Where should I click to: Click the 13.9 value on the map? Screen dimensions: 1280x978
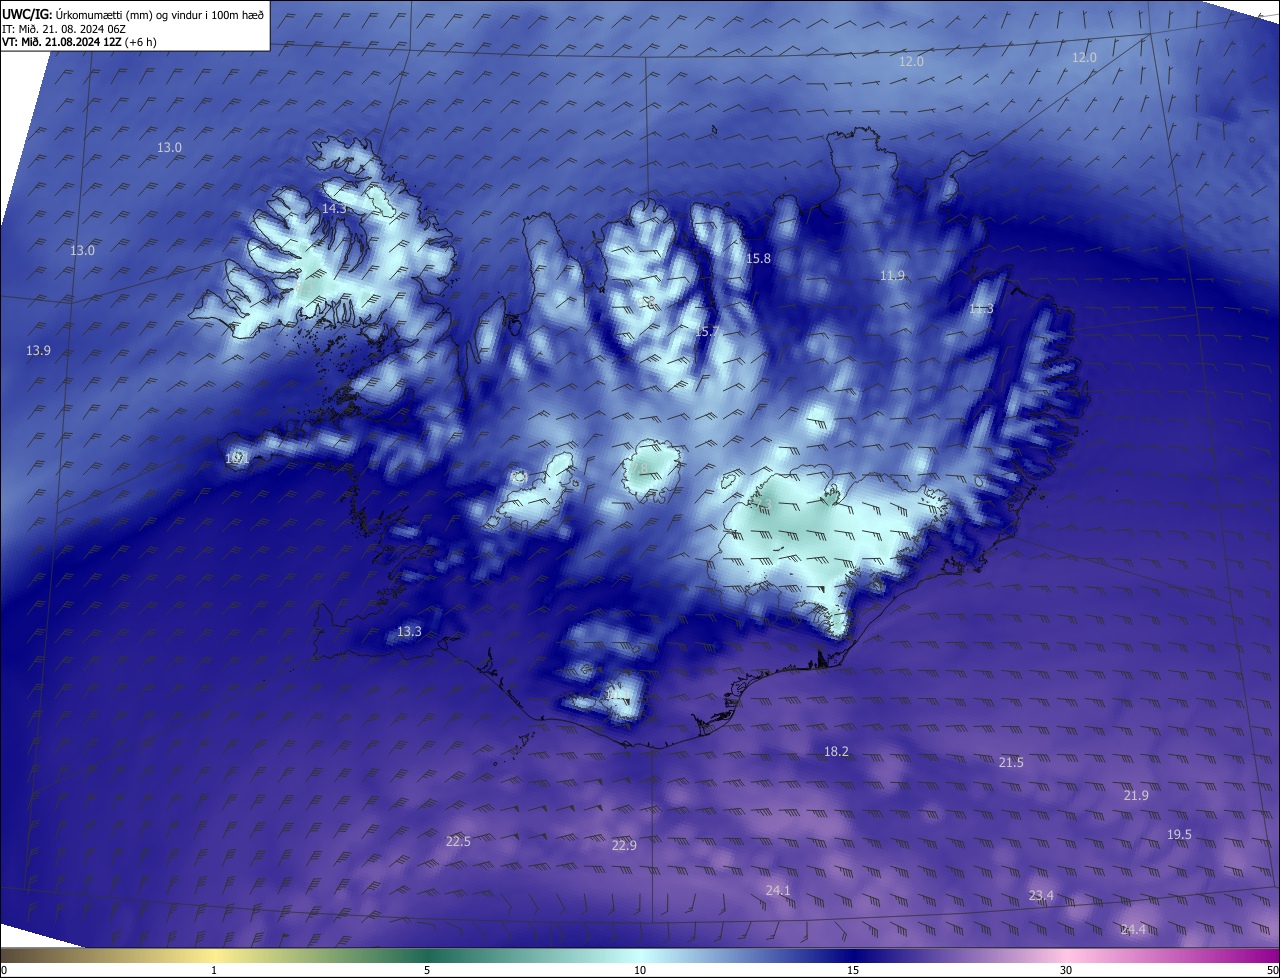click(x=38, y=350)
